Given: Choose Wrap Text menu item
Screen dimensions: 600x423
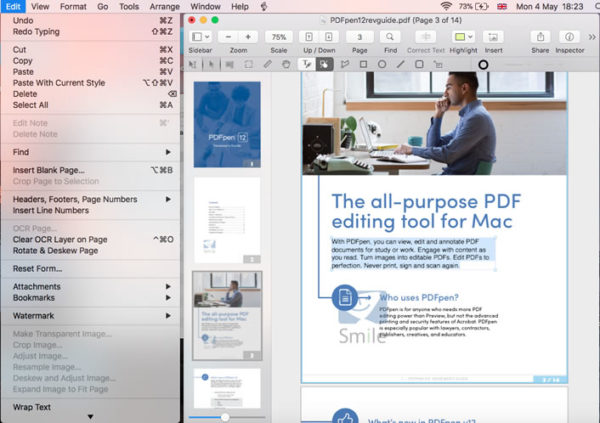Looking at the screenshot, I should [x=90, y=407].
